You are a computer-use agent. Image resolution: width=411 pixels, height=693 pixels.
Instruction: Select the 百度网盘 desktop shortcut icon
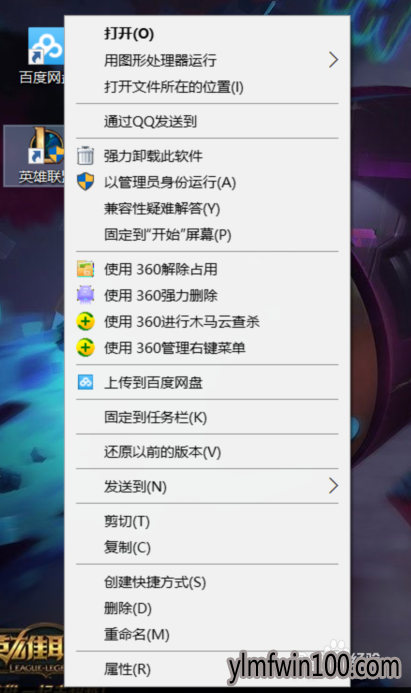point(46,46)
